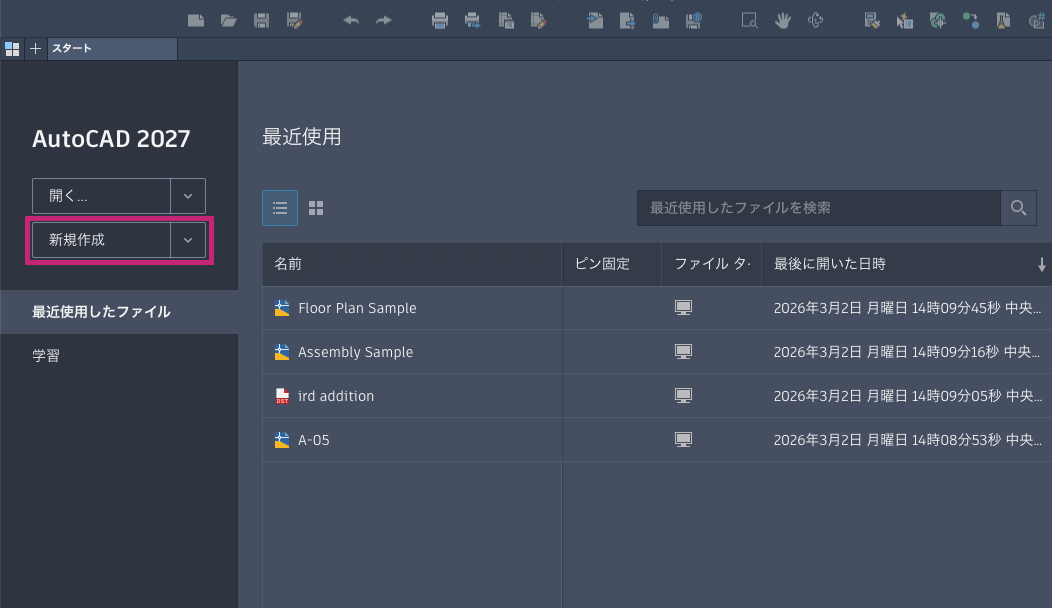Switch recent files to list view
This screenshot has height=608, width=1052.
click(280, 208)
